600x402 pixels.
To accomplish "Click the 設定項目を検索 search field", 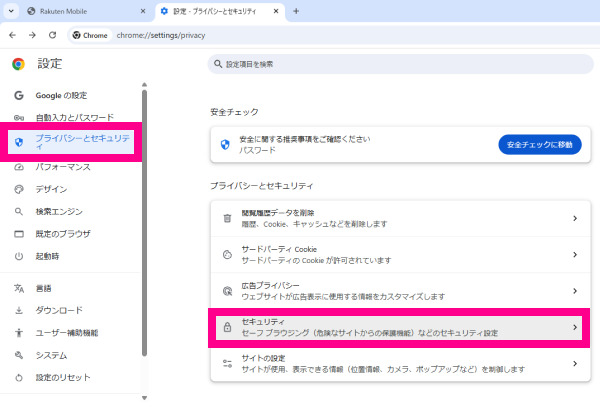I will [x=400, y=64].
